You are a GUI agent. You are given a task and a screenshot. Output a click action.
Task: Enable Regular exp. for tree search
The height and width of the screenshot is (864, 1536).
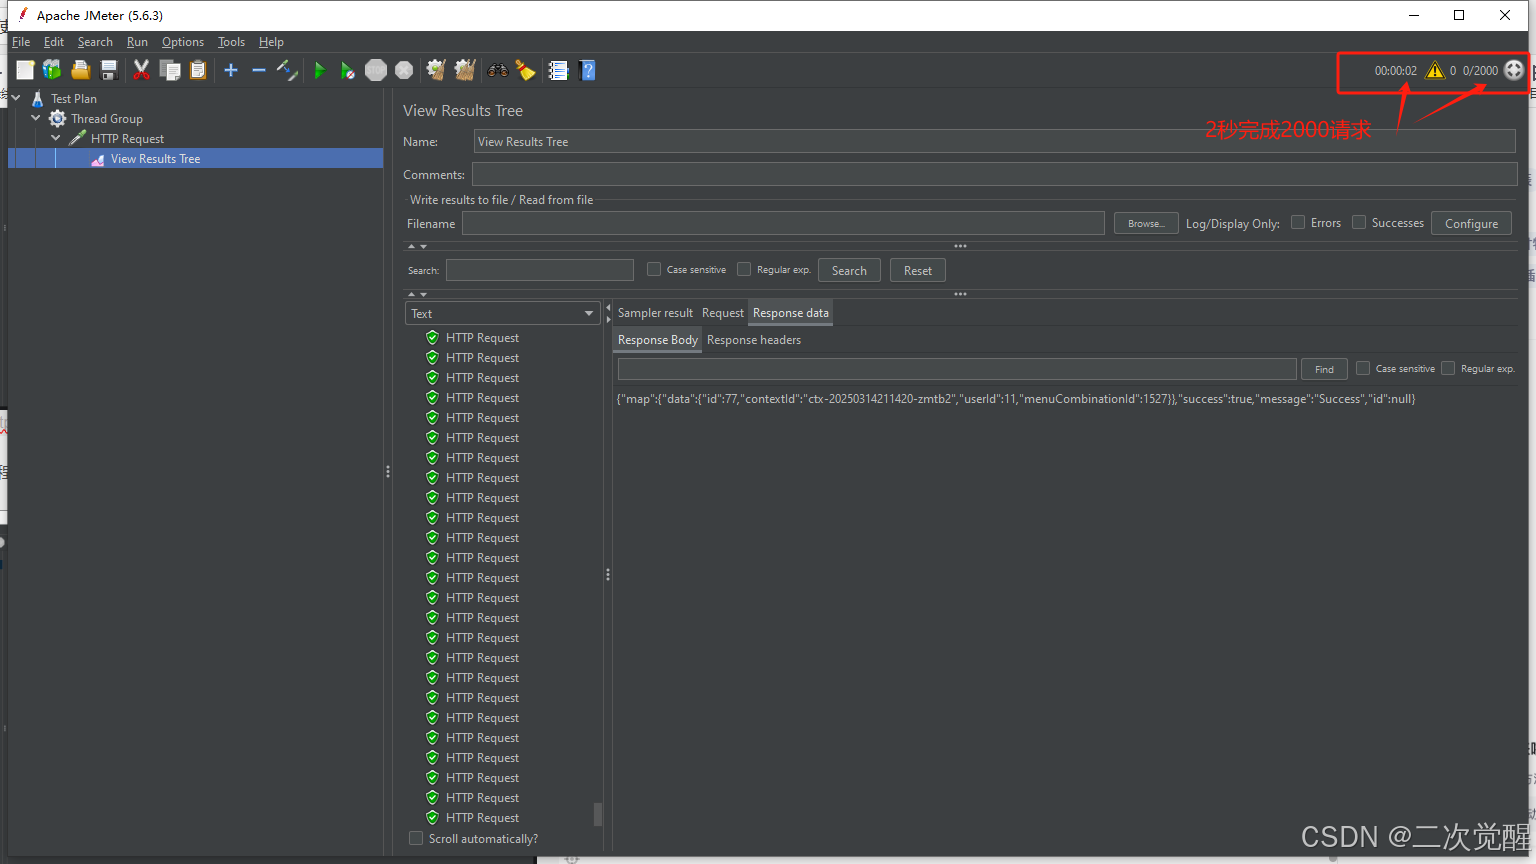[x=744, y=269]
